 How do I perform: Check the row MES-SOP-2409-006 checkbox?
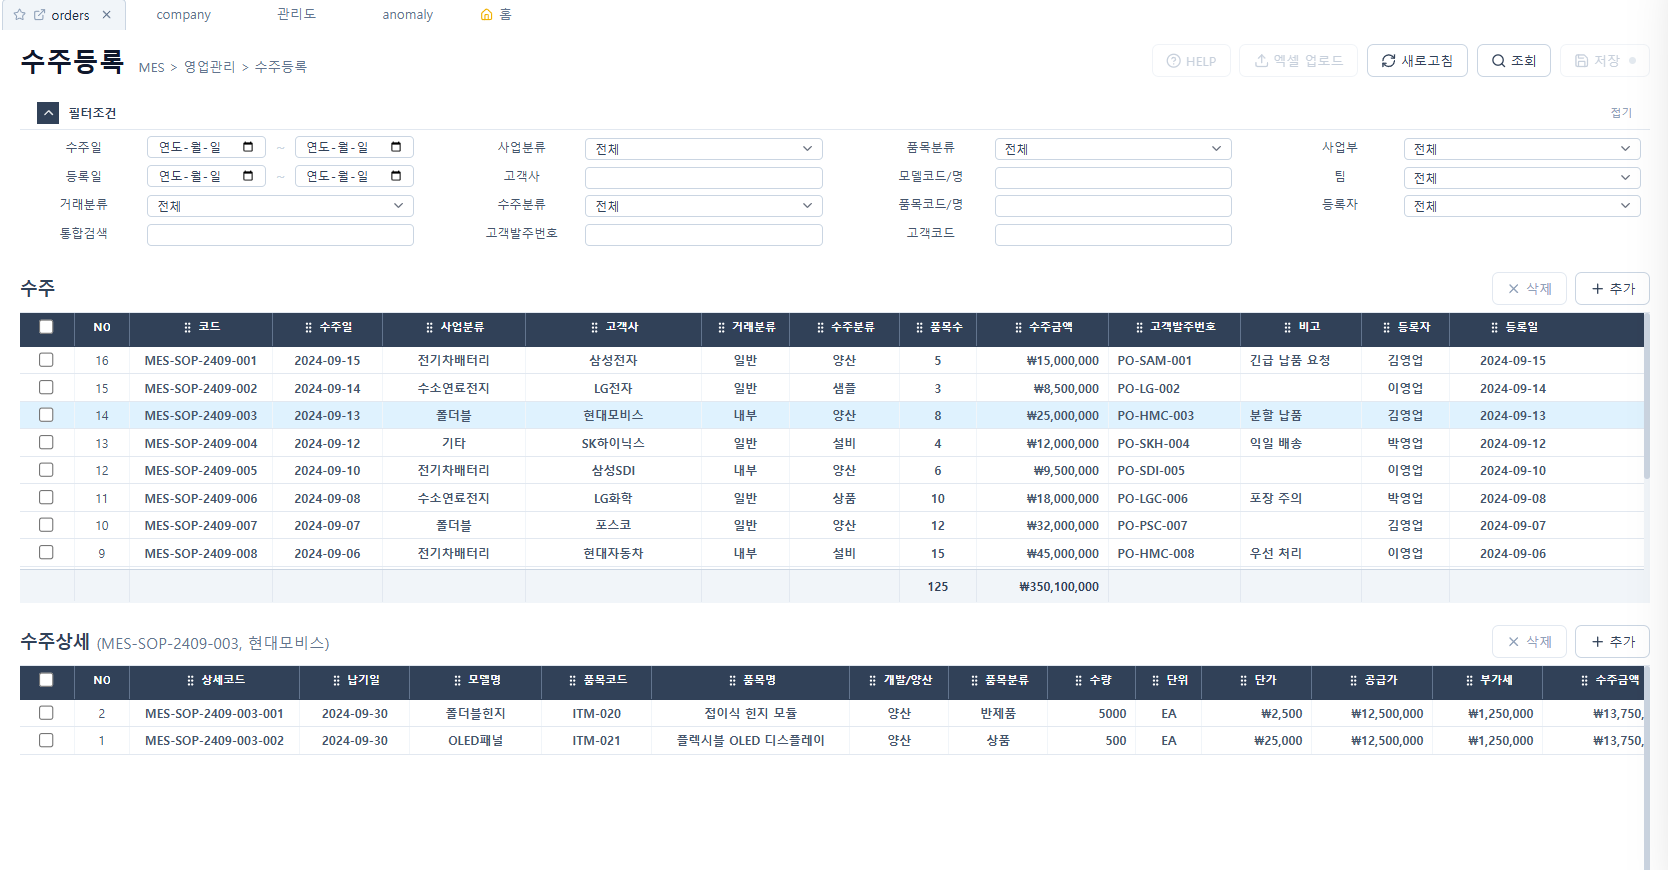pyautogui.click(x=46, y=497)
